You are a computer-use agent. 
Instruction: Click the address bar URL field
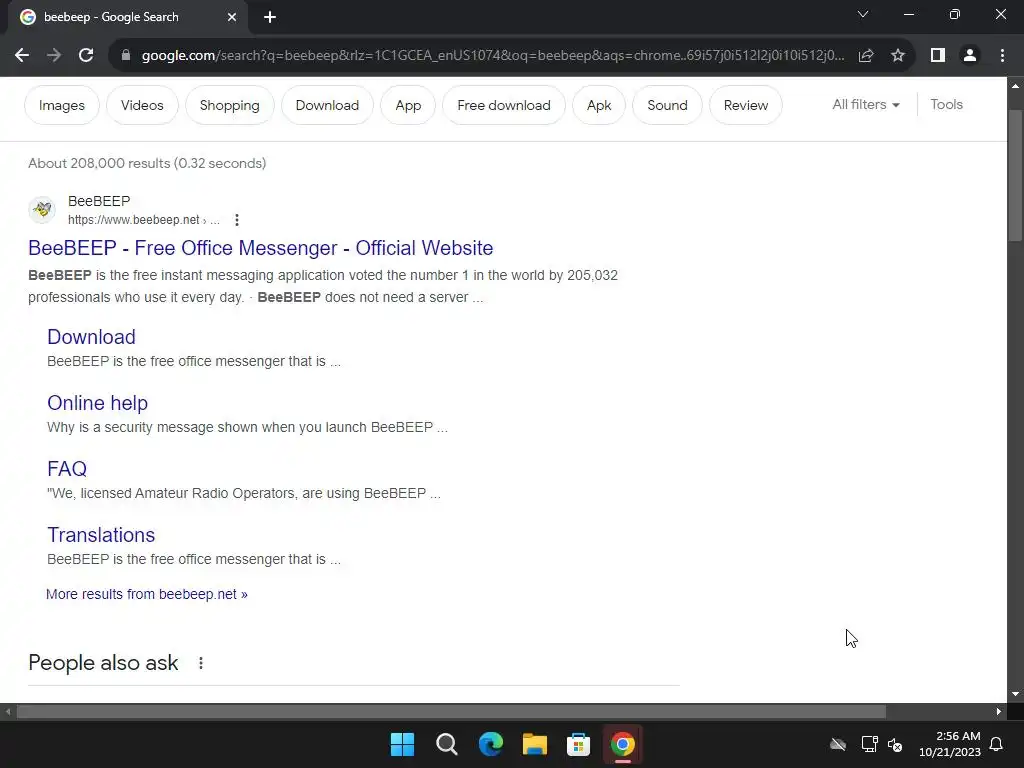pyautogui.click(x=492, y=56)
